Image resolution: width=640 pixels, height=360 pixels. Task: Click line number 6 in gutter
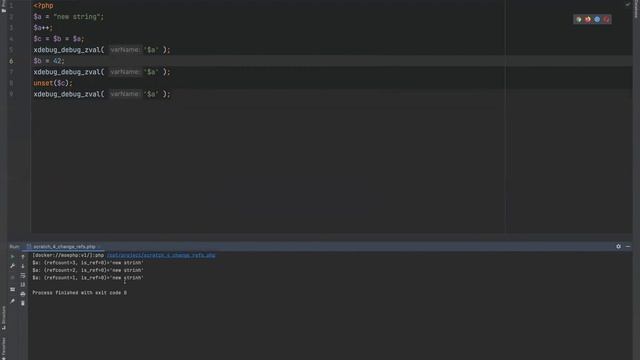click(x=11, y=61)
